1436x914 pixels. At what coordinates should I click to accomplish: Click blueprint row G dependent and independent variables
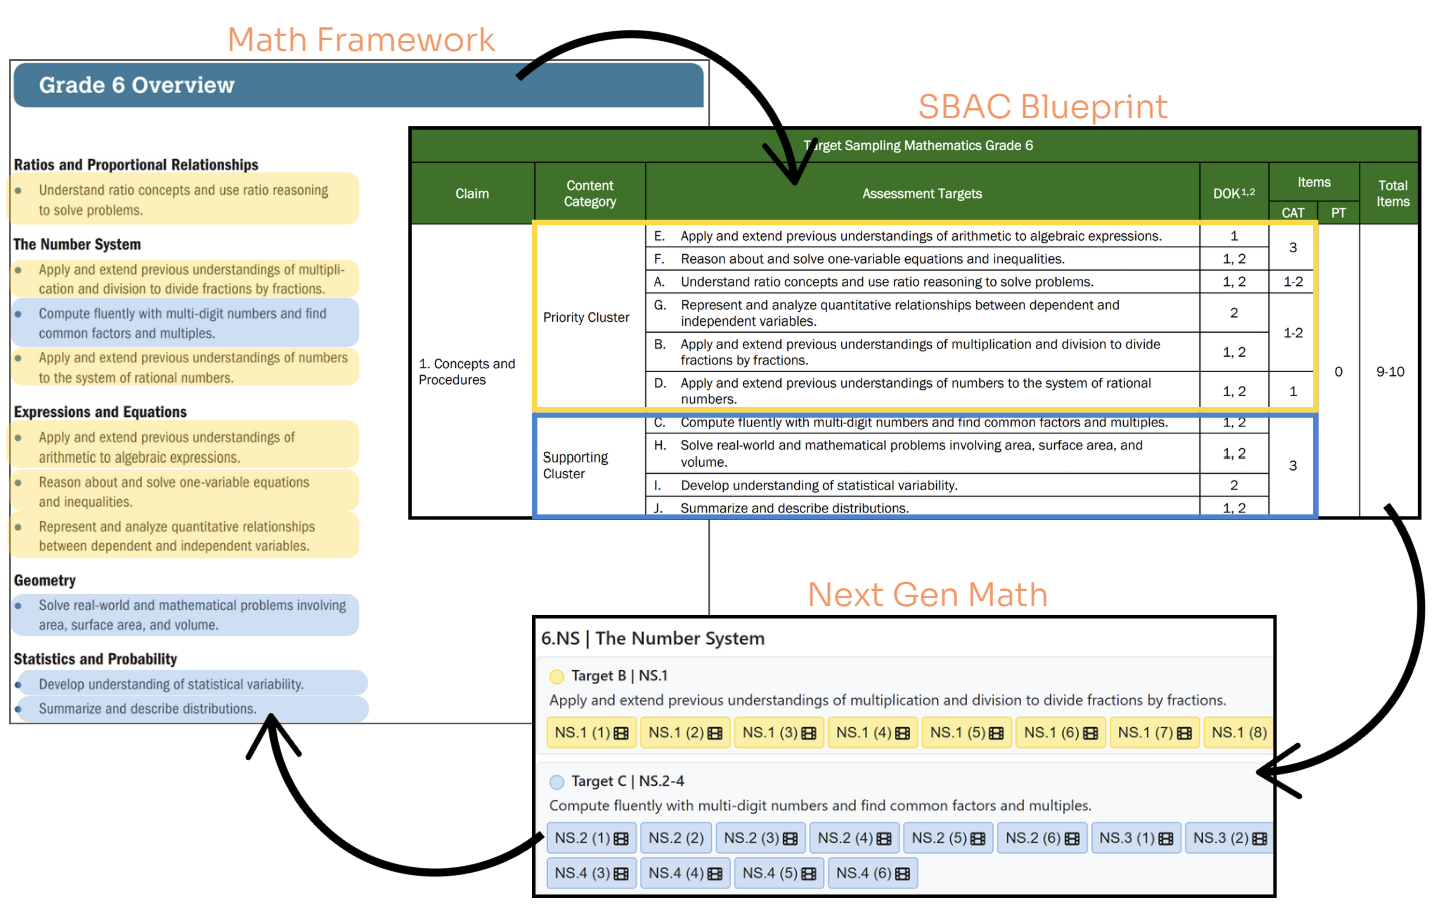point(923,313)
